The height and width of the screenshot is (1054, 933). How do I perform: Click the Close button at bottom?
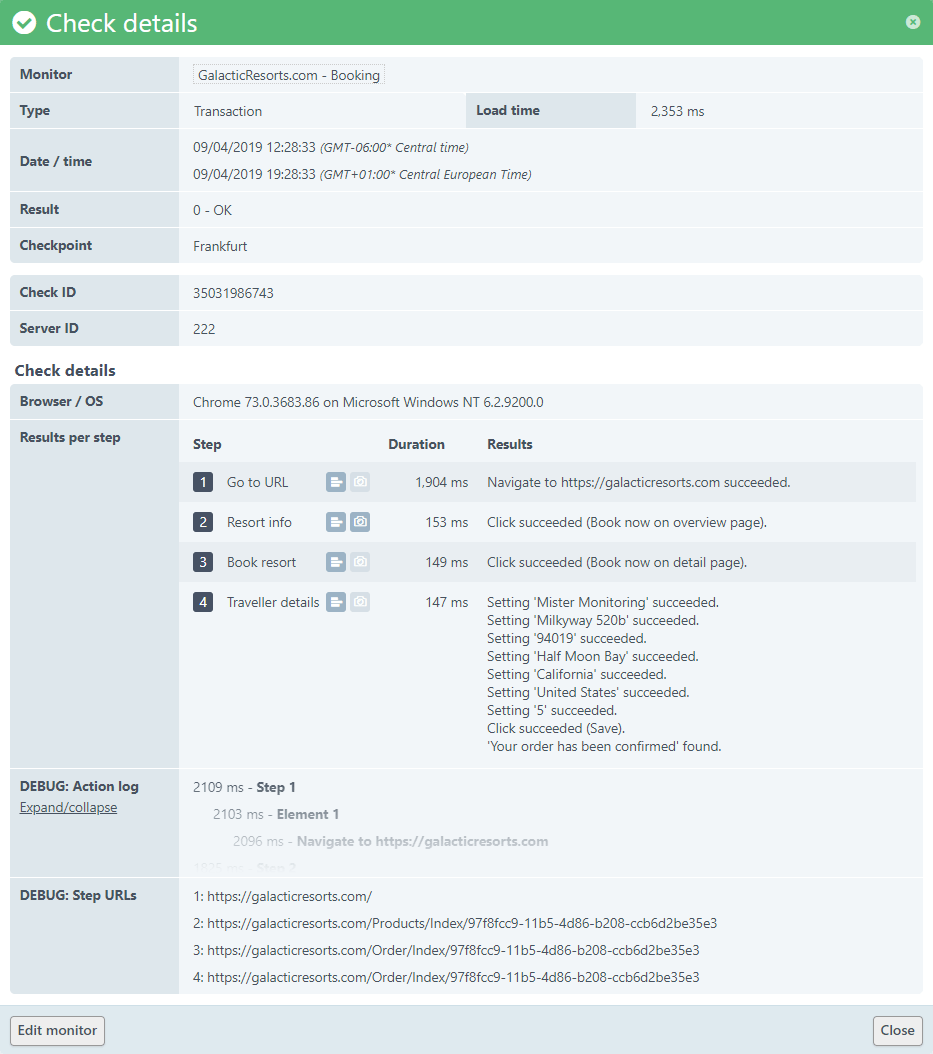tap(897, 1030)
